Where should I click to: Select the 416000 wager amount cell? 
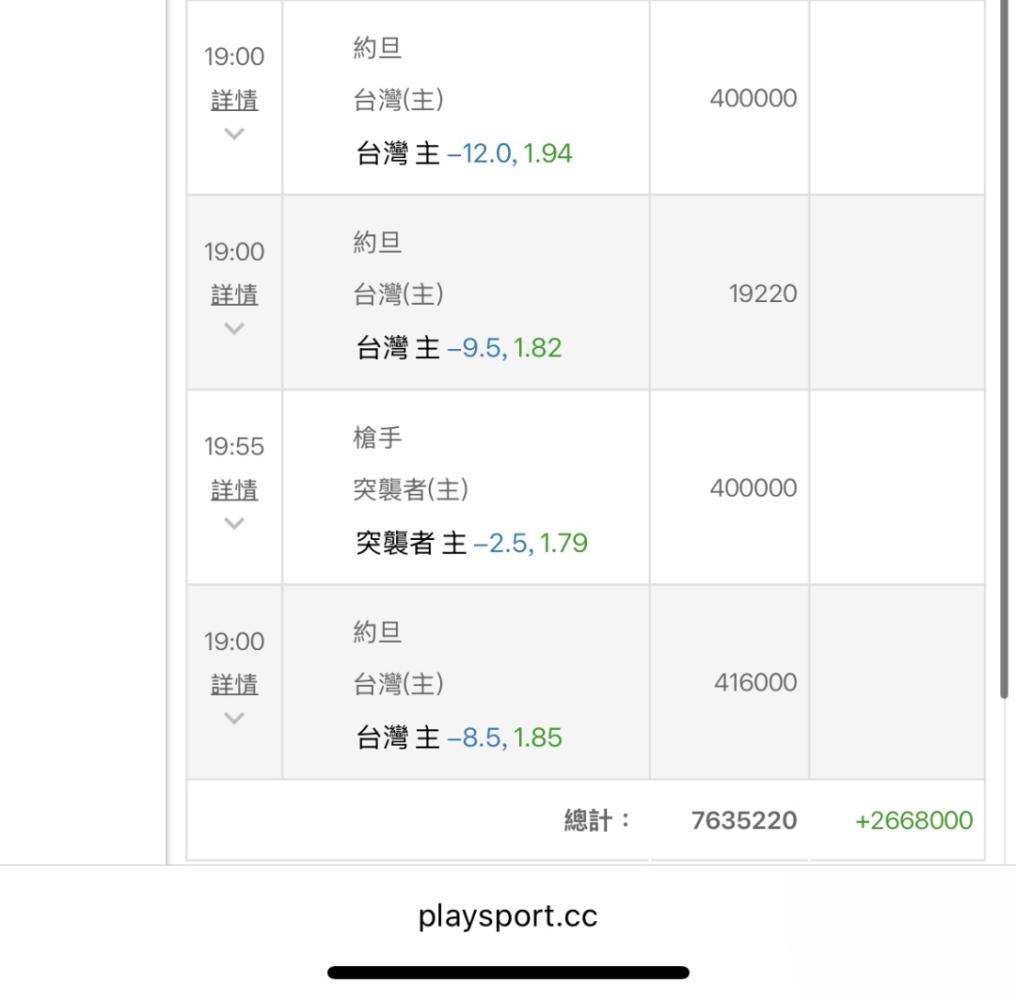click(x=754, y=683)
